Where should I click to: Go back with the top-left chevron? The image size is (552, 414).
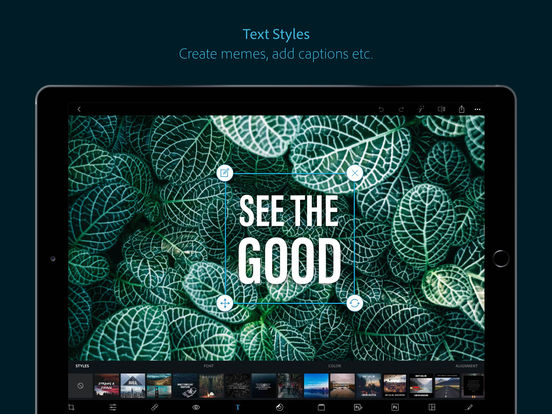pyautogui.click(x=79, y=109)
